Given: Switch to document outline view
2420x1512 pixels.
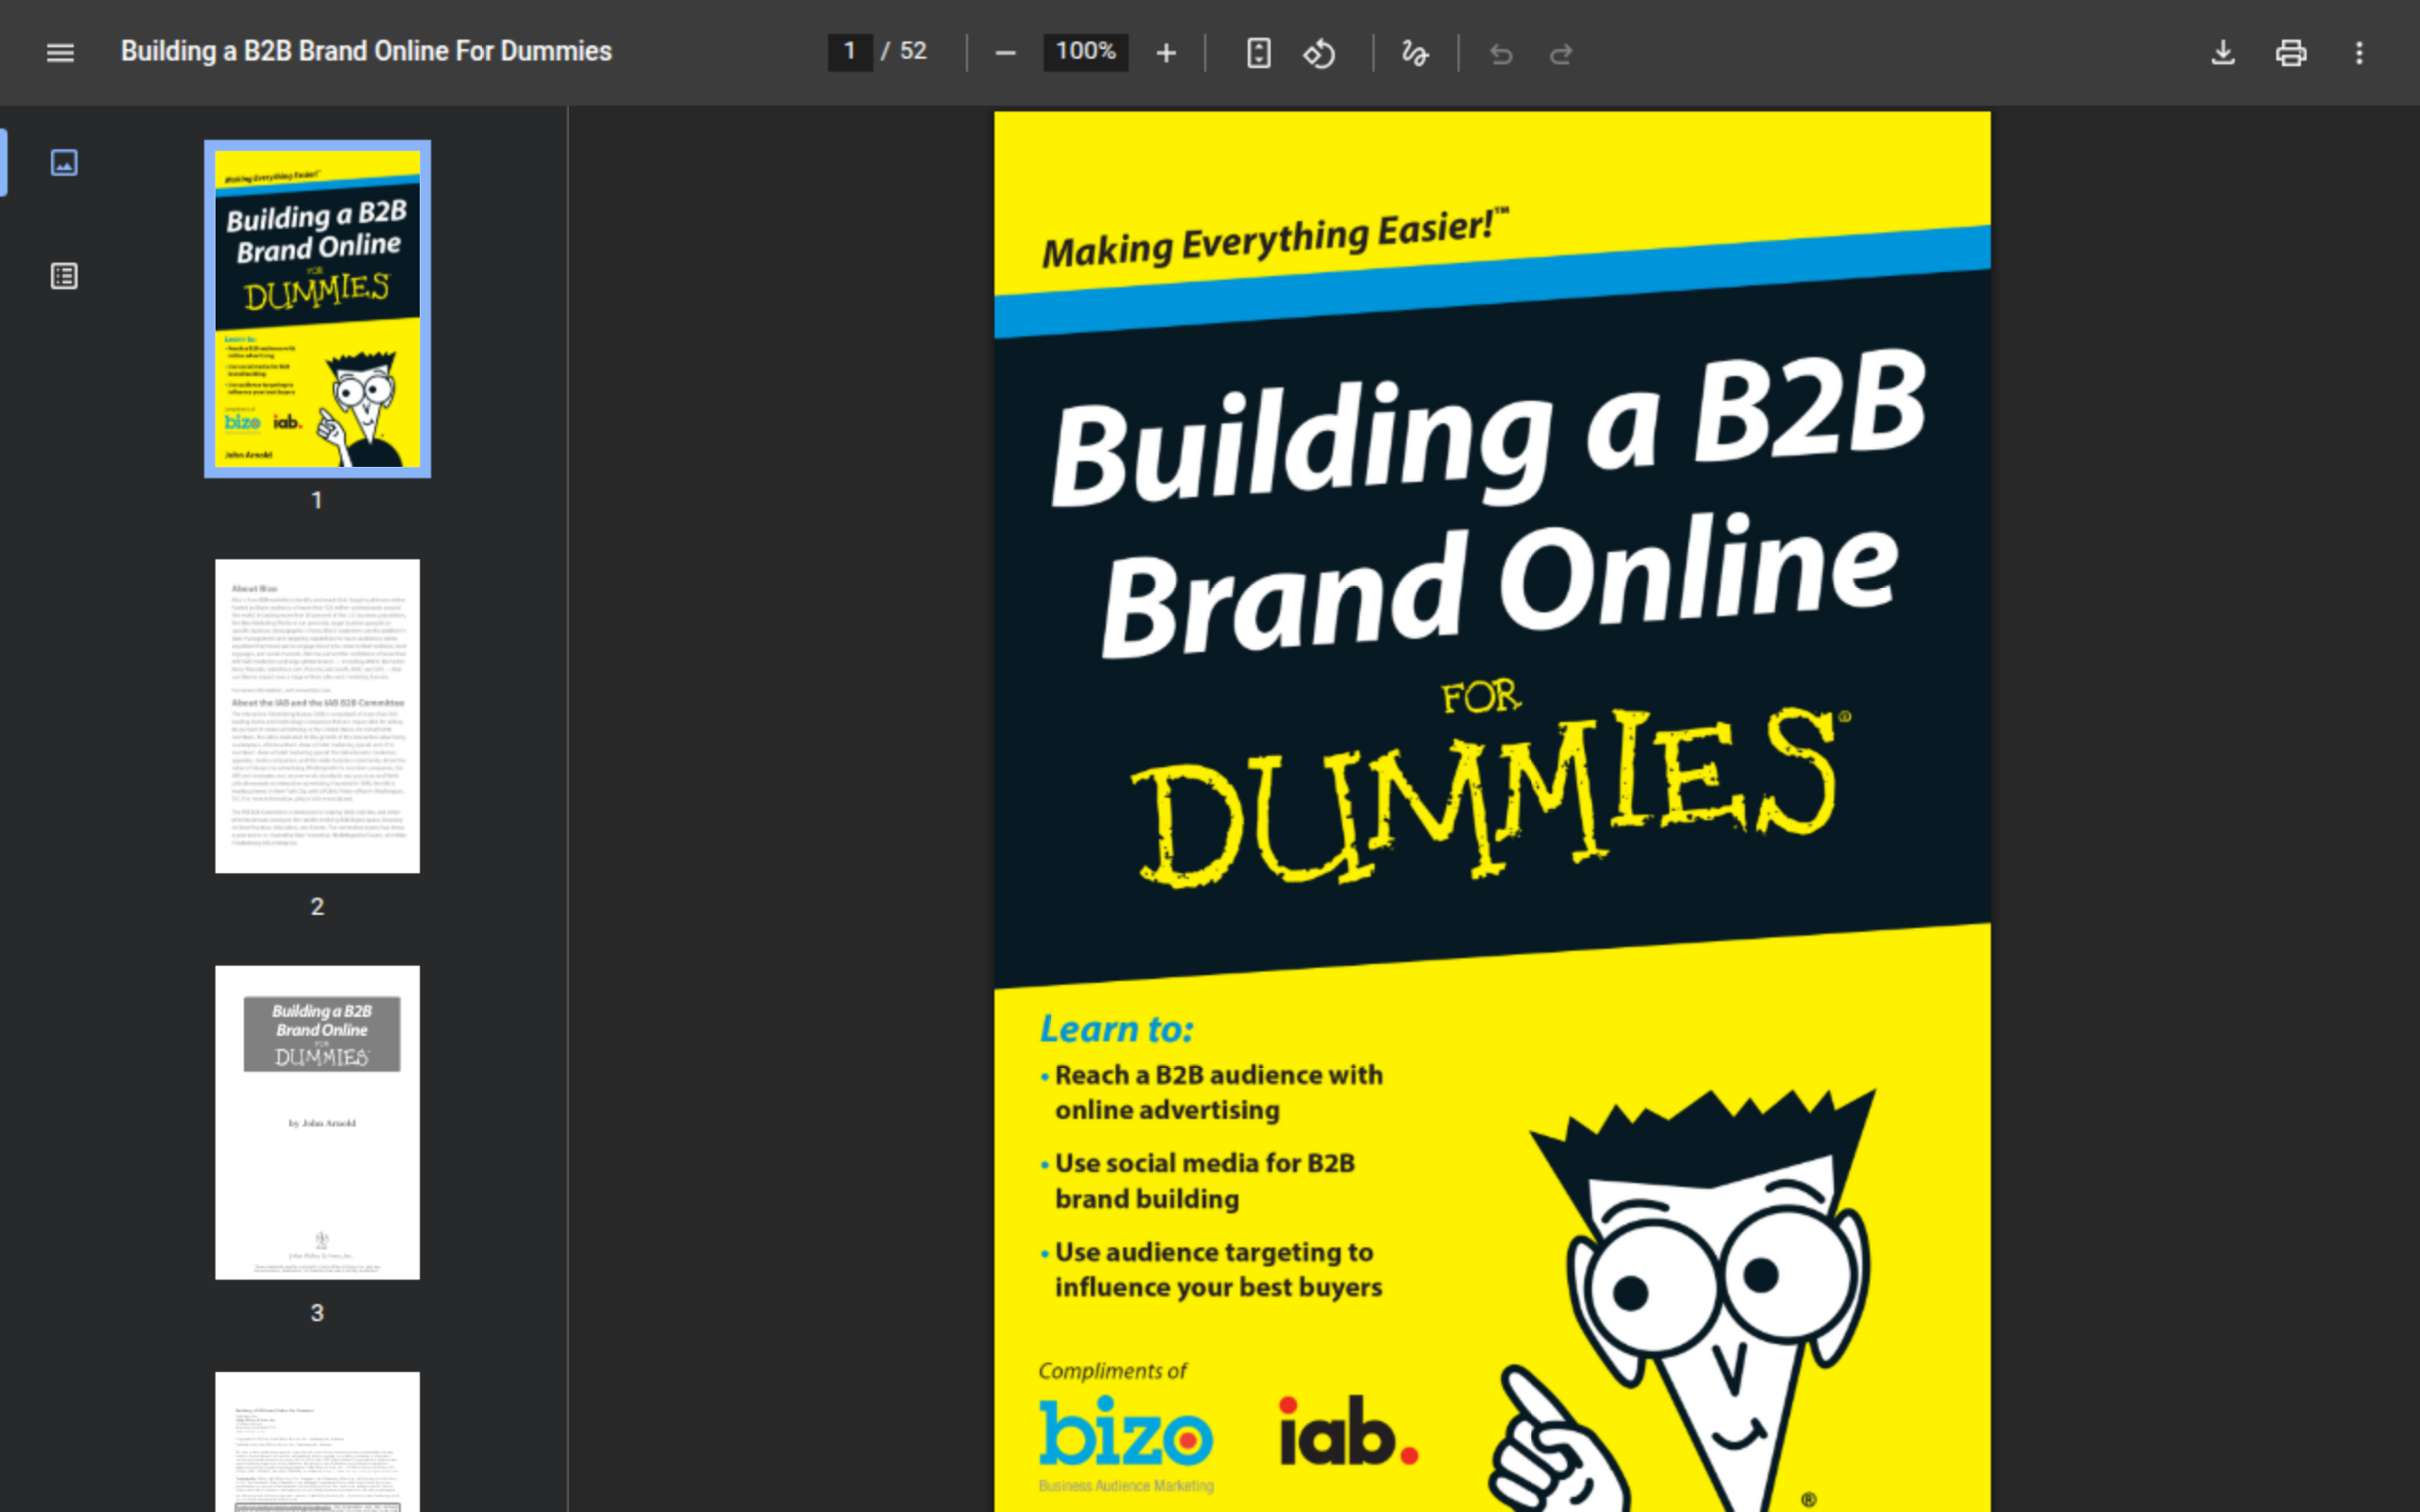Looking at the screenshot, I should pos(64,276).
